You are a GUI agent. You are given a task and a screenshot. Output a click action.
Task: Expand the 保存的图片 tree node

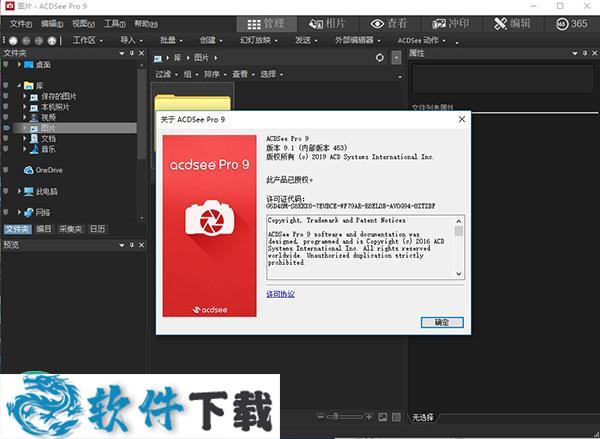[25, 96]
